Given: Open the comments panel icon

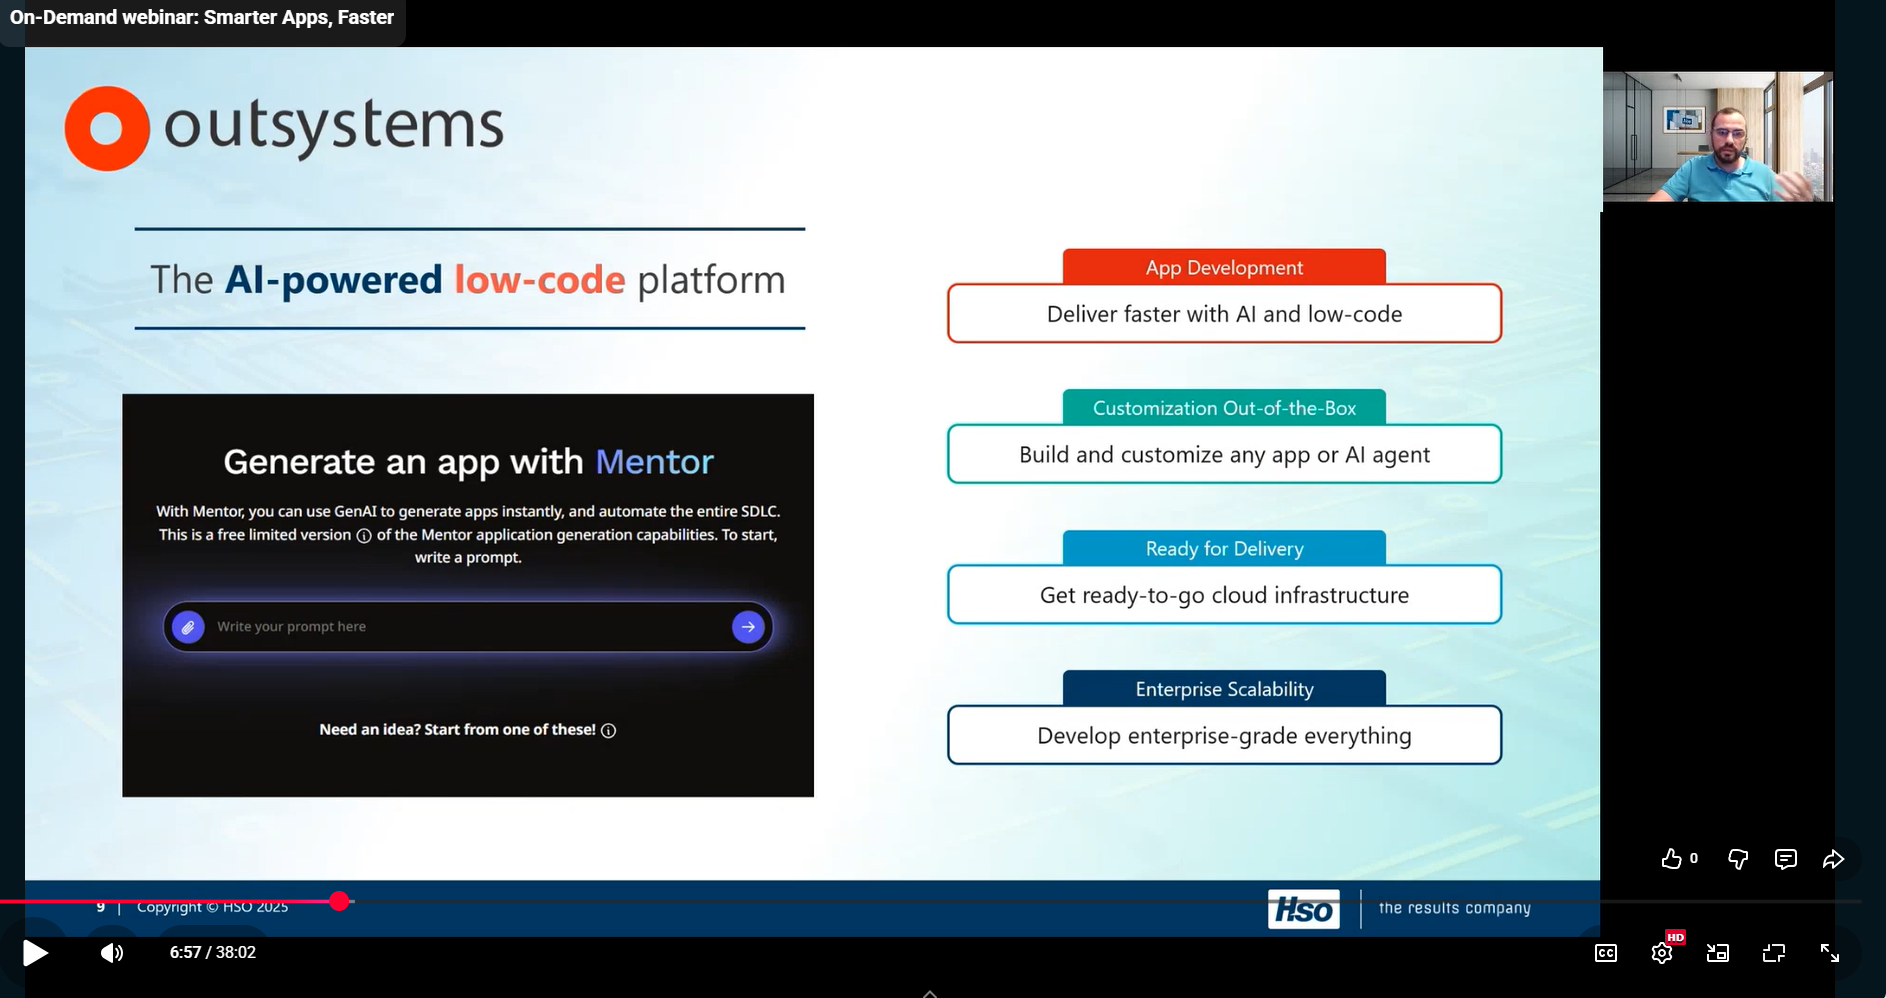Looking at the screenshot, I should pos(1786,859).
